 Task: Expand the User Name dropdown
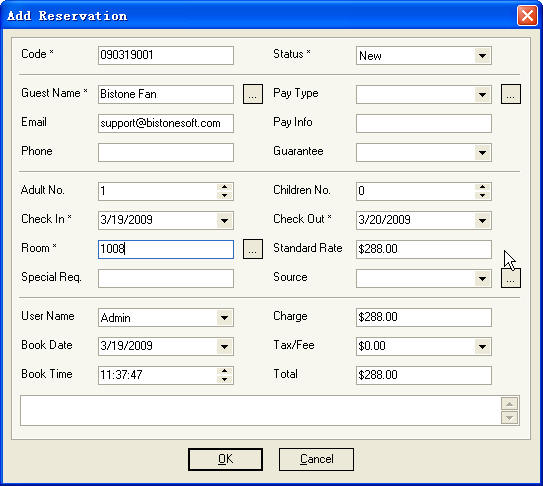point(224,317)
